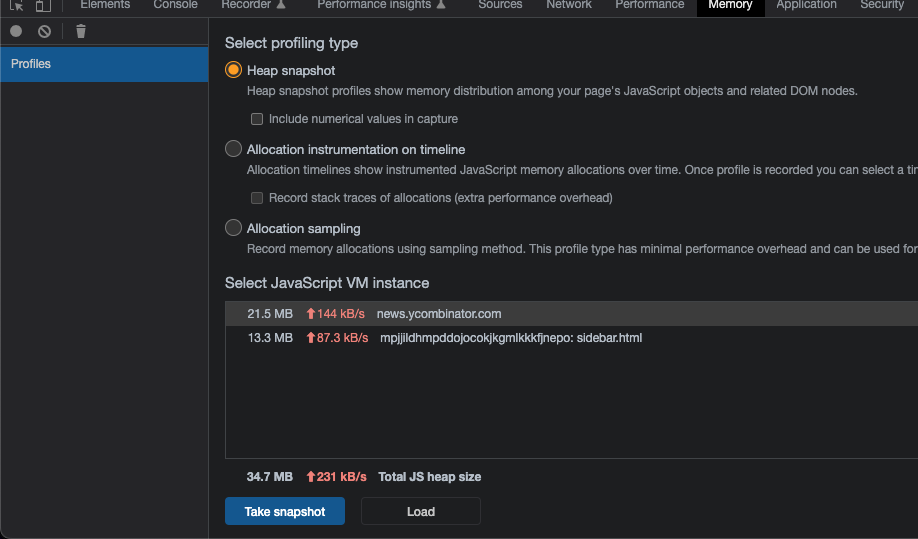918x539 pixels.
Task: Select the news.ycombinator.com VM instance
Action: coord(571,314)
